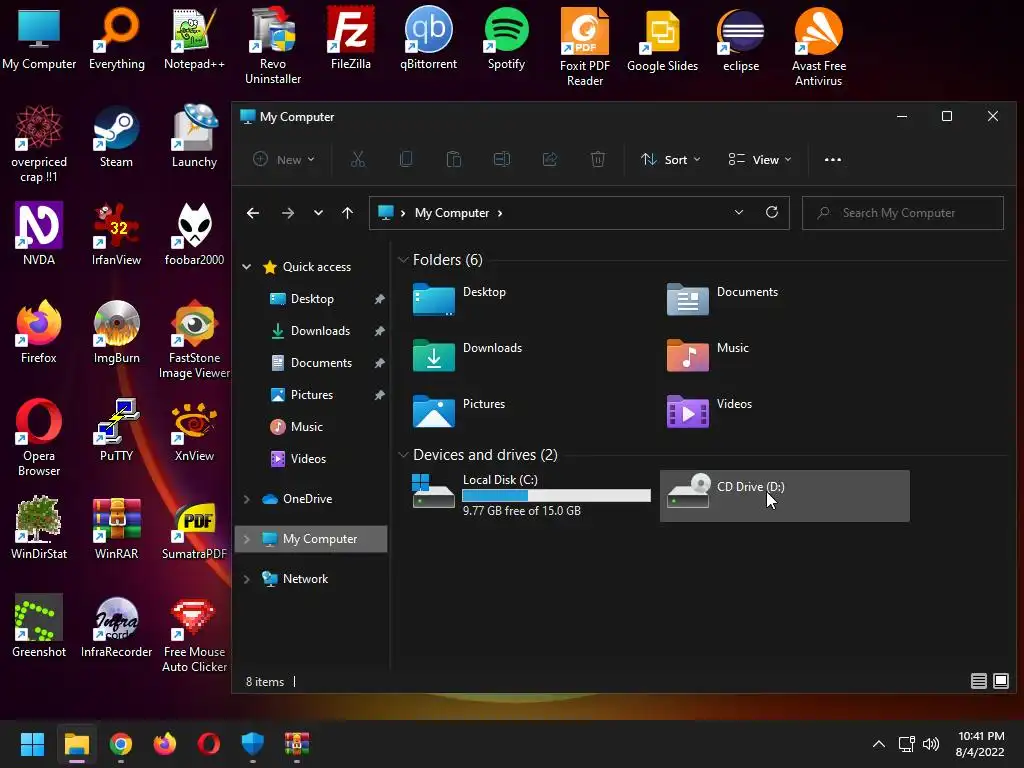Open the New dropdown menu
The width and height of the screenshot is (1024, 768).
pyautogui.click(x=283, y=159)
